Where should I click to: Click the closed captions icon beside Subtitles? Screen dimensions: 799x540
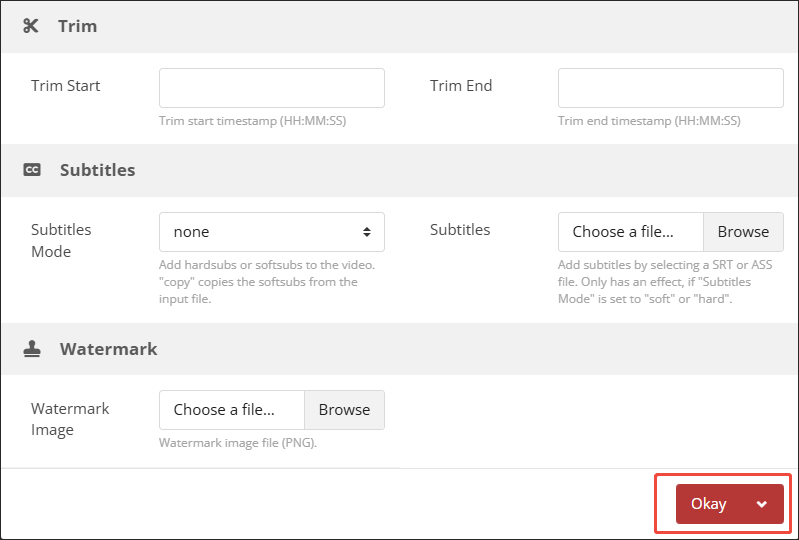point(32,170)
